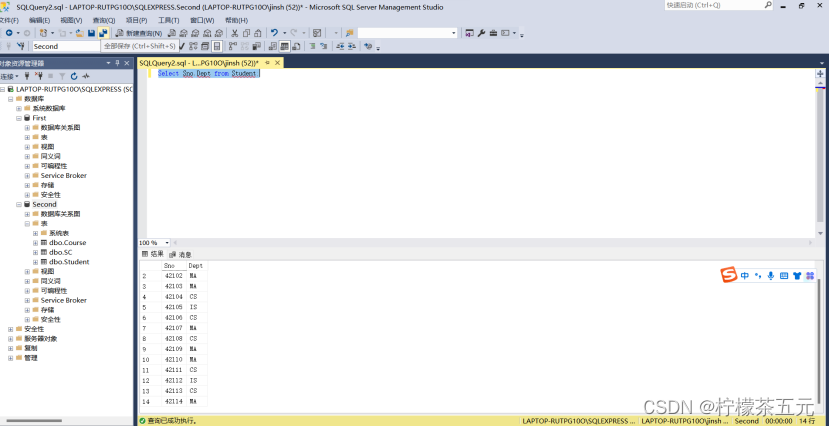Image resolution: width=829 pixels, height=426 pixels.
Task: Open the 查询(Q) menu
Action: pyautogui.click(x=104, y=20)
